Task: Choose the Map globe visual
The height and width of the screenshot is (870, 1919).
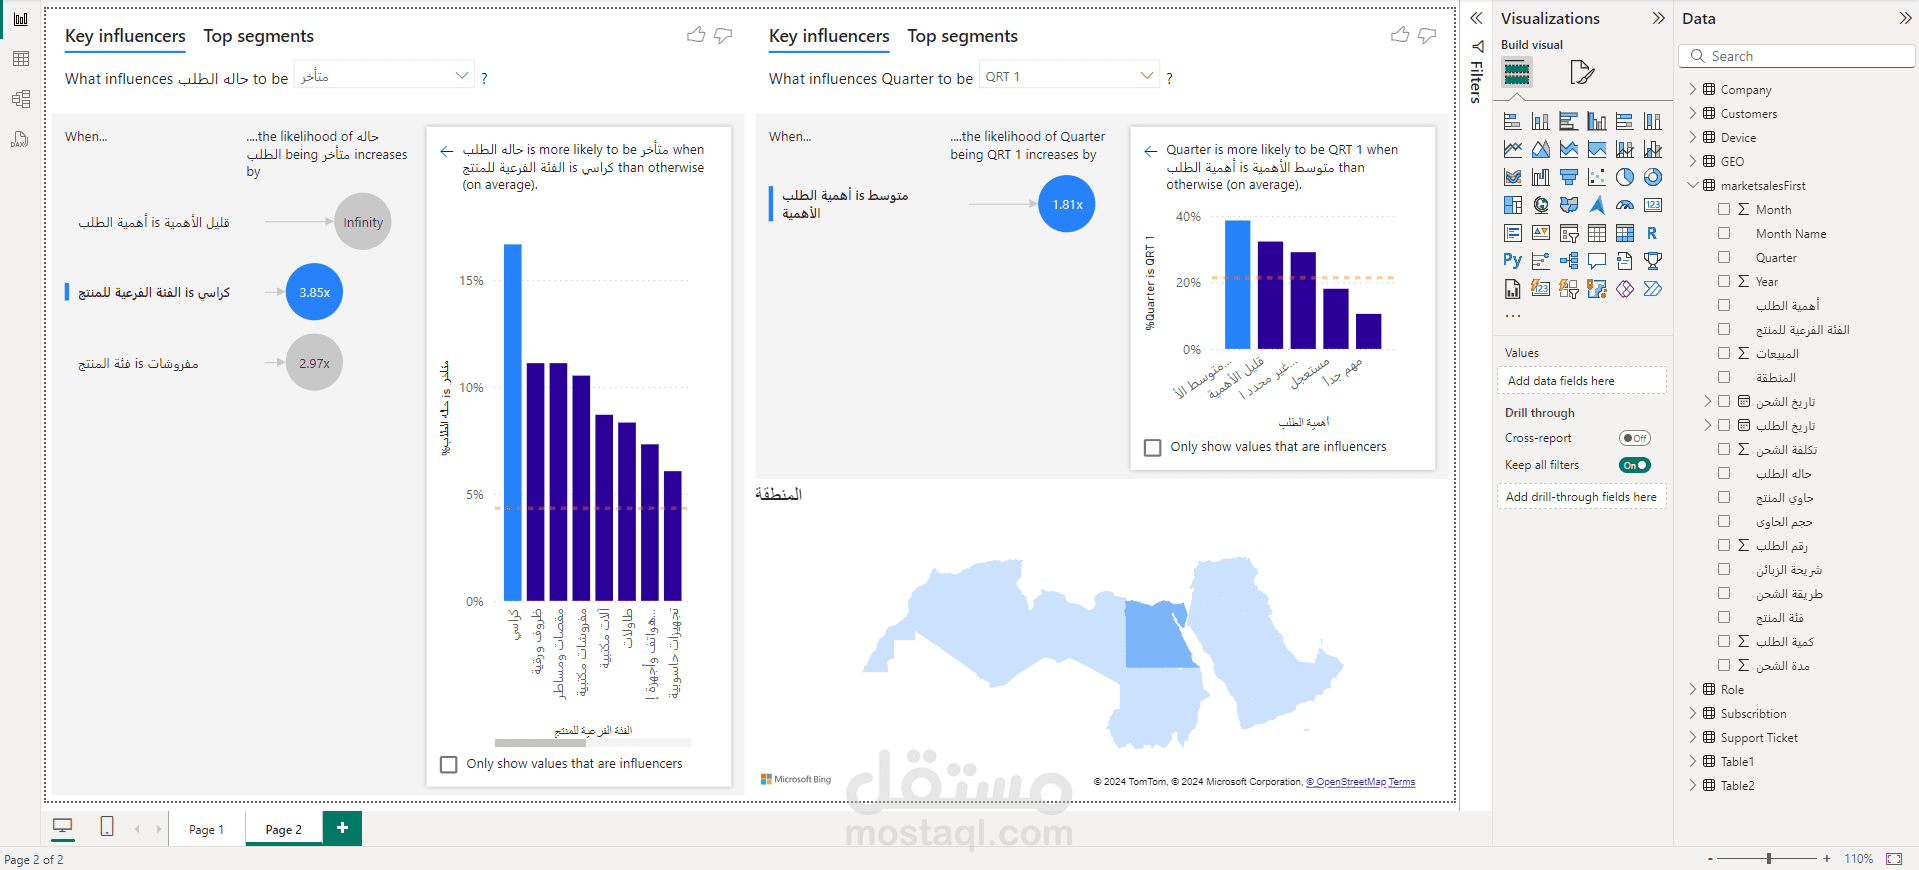Action: [1541, 205]
